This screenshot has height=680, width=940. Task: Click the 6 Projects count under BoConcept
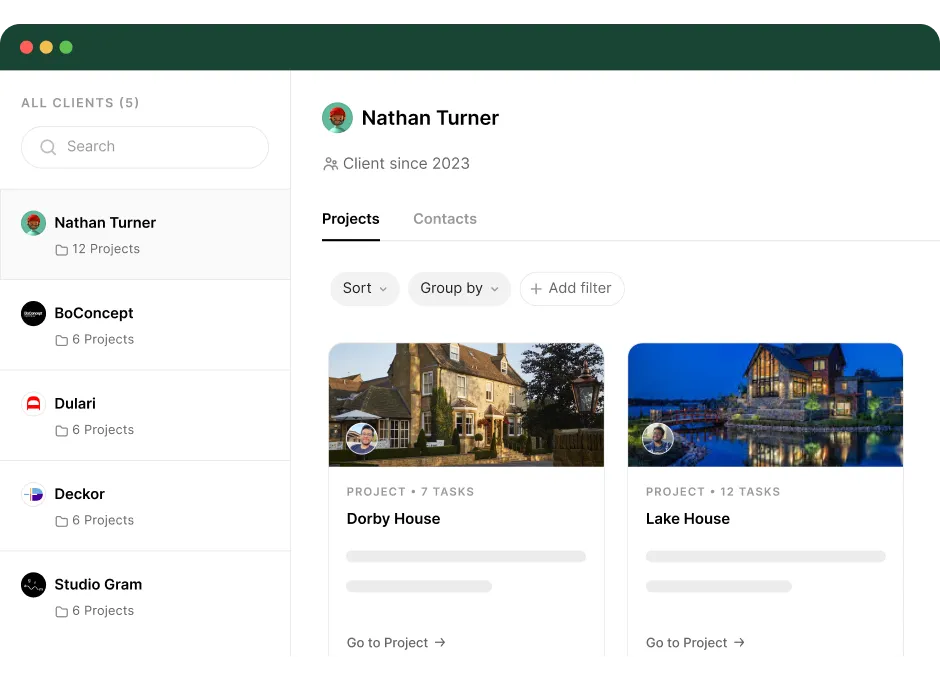click(103, 339)
